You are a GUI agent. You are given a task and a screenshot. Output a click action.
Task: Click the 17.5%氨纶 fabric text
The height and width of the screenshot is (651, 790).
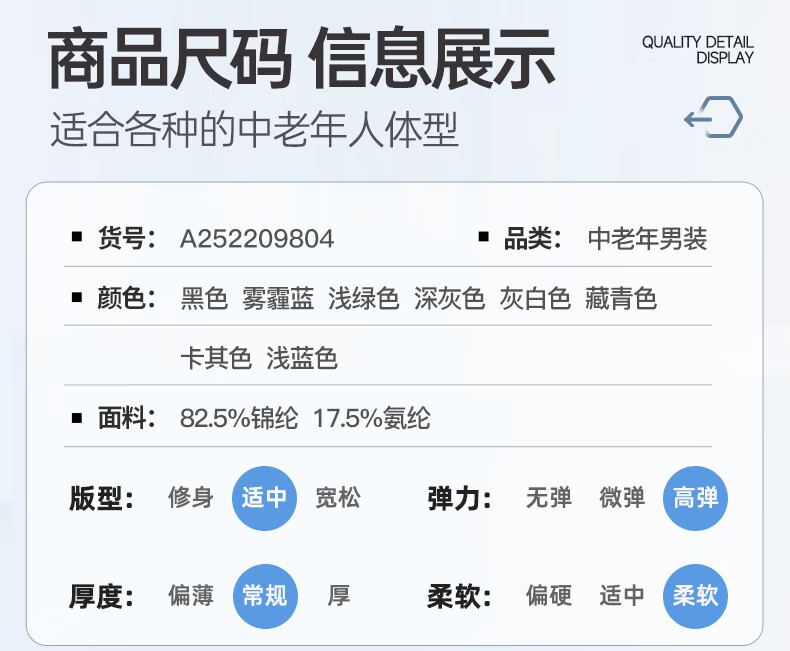[x=372, y=418]
